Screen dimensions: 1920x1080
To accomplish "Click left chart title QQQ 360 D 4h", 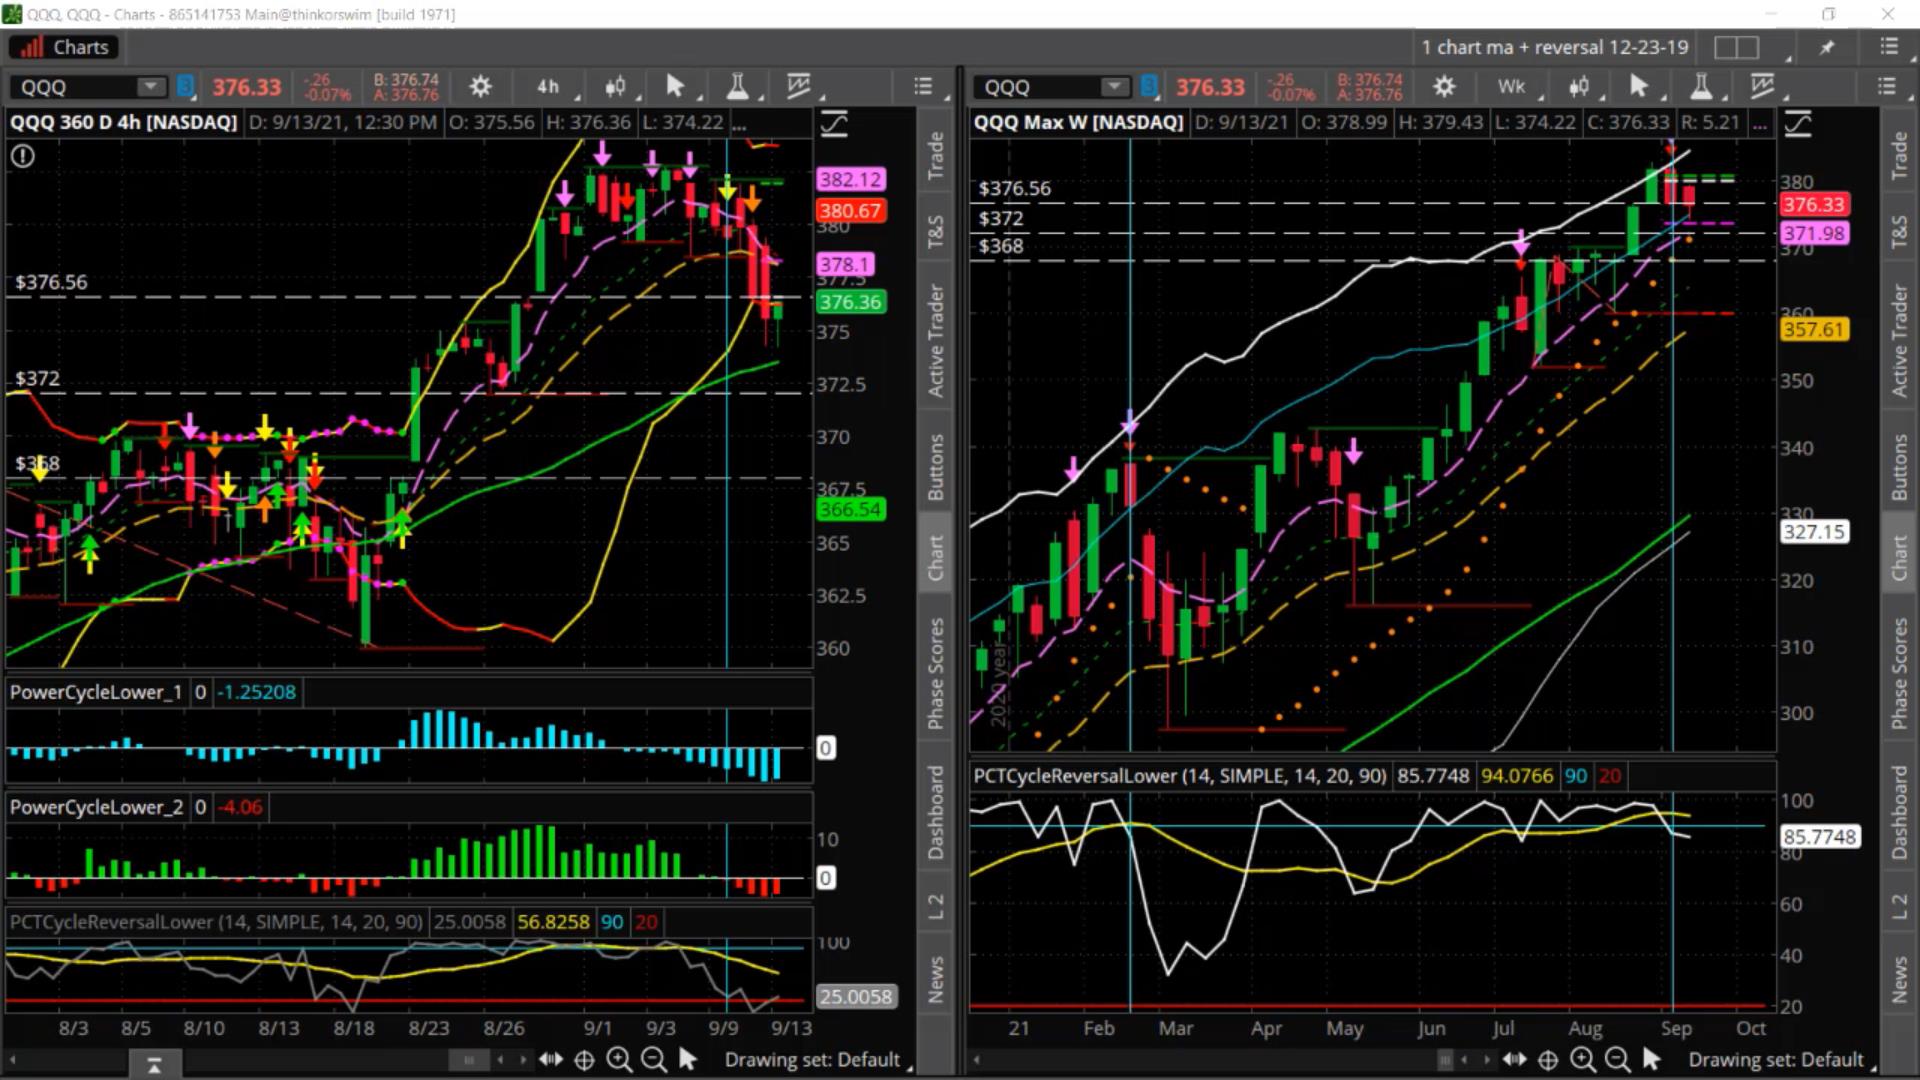I will (123, 122).
